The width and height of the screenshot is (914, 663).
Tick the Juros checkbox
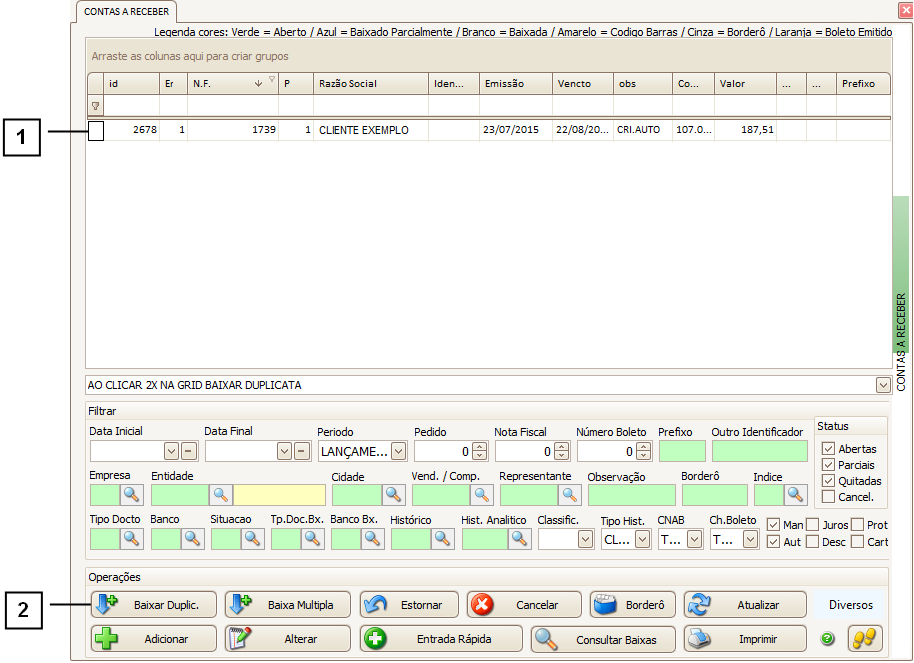pos(813,525)
